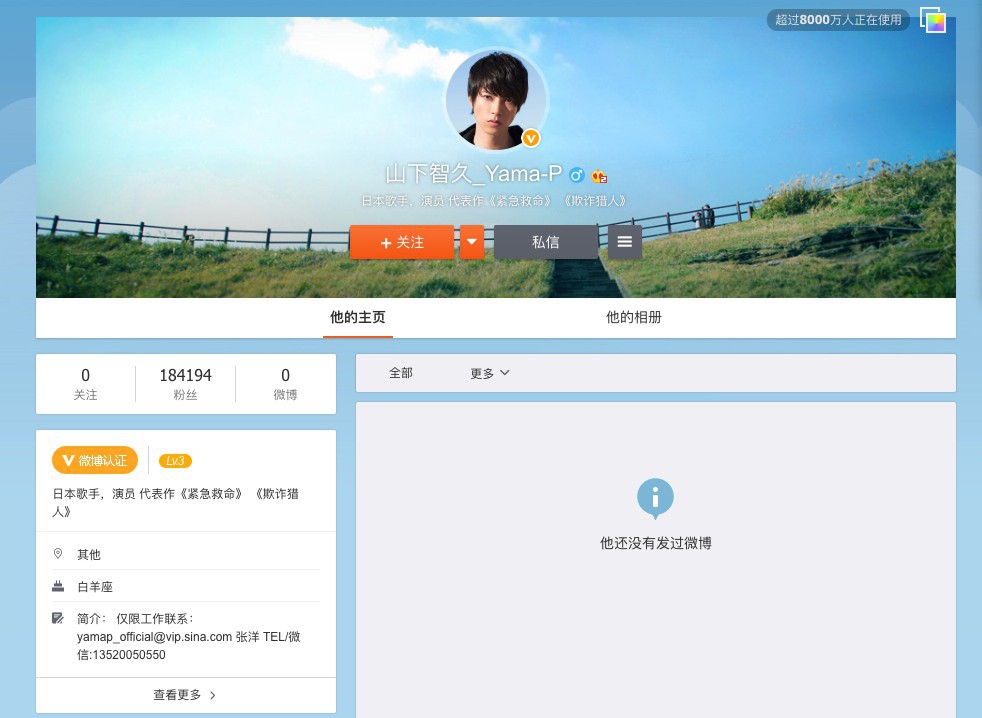Open the profile avatar photo
982x718 pixels.
[495, 98]
